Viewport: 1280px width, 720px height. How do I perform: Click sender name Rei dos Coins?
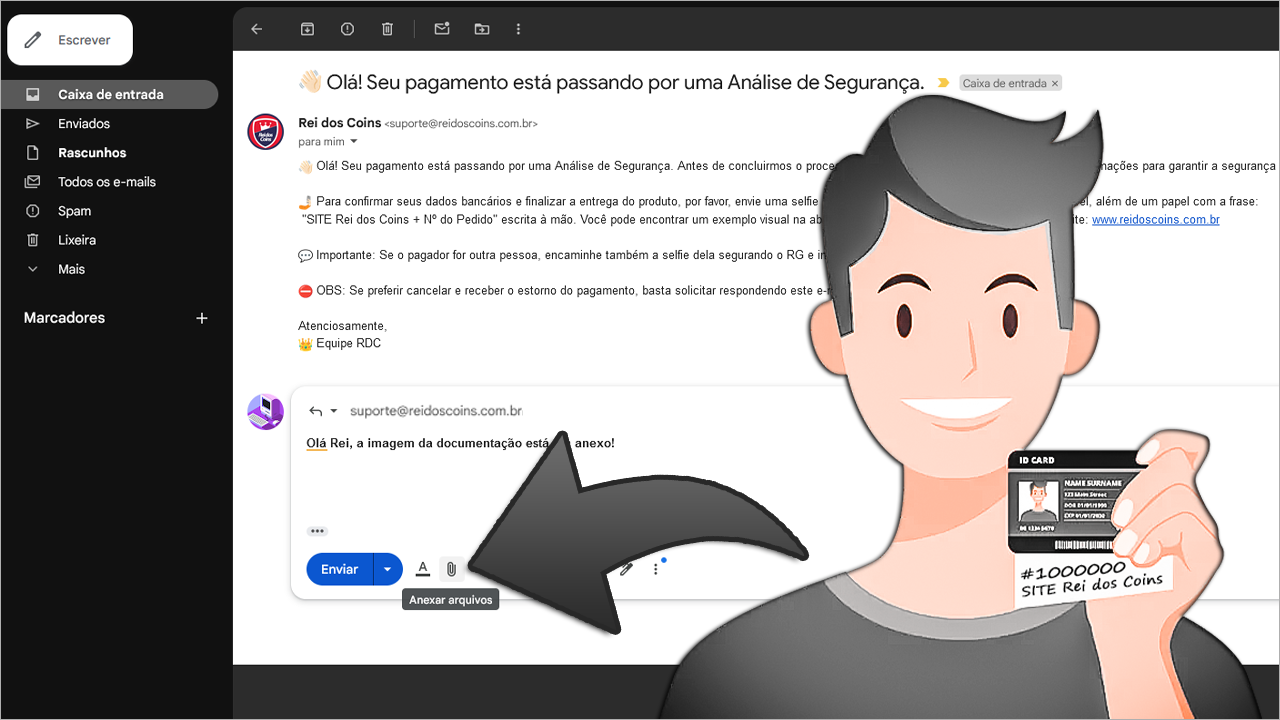340,123
